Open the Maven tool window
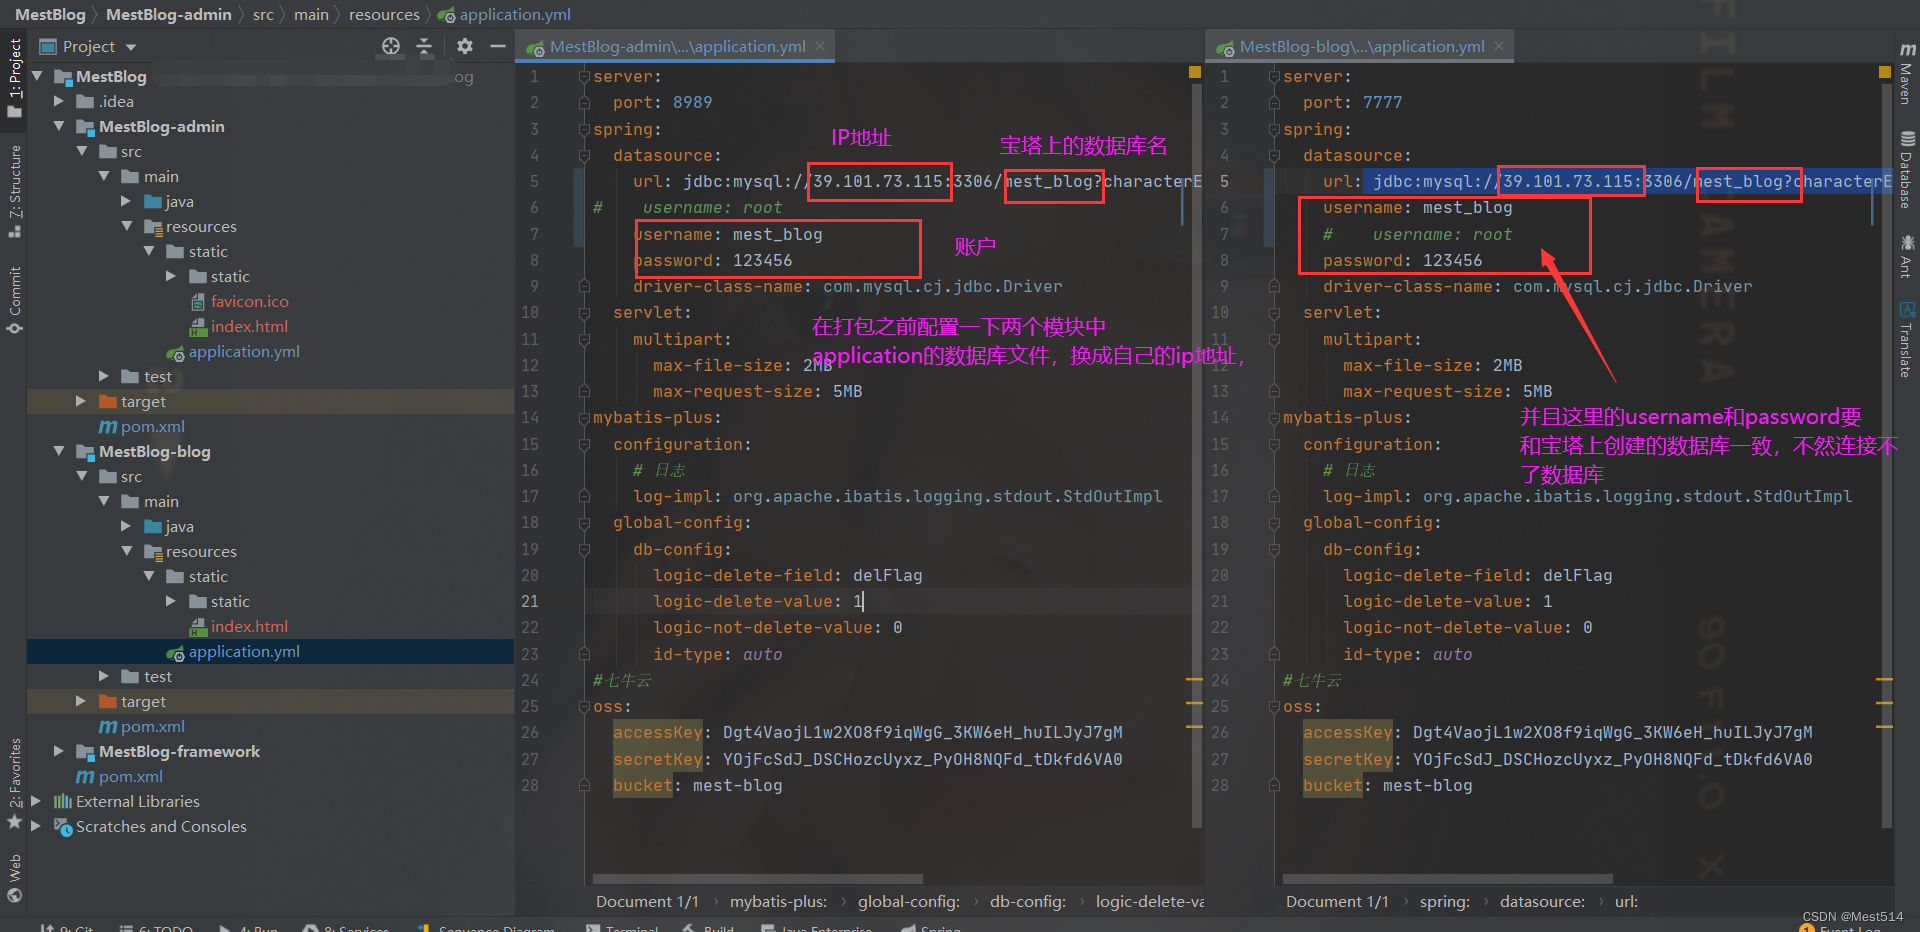1920x932 pixels. [1907, 74]
